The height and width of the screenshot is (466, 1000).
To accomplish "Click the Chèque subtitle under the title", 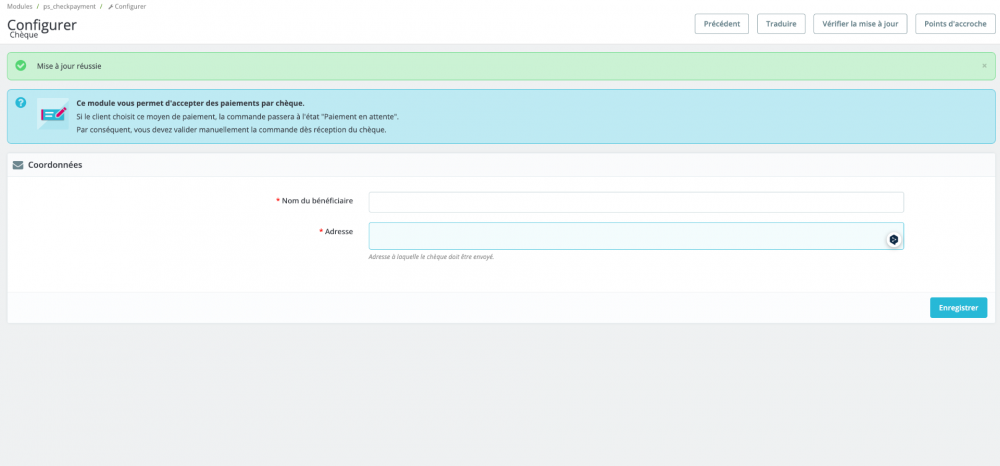I will (24, 36).
